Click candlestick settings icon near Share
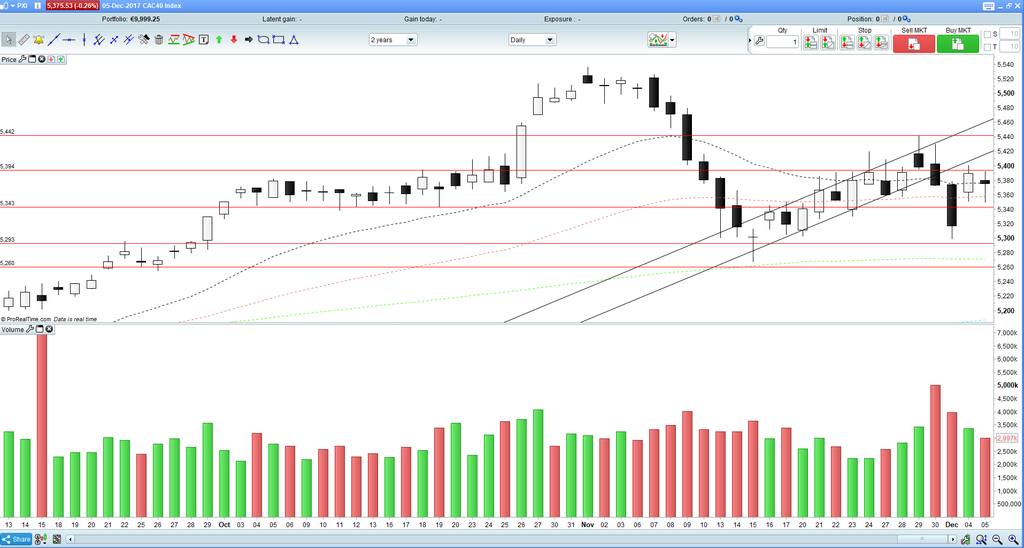1024x548 pixels. [40, 540]
